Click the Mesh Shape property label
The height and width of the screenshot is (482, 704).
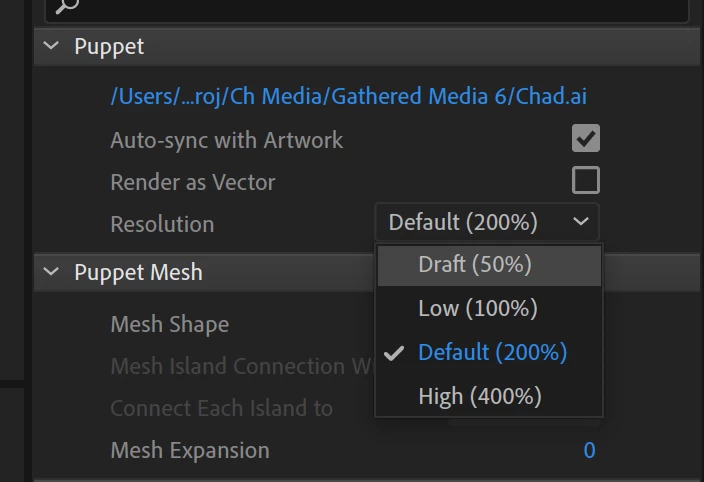point(170,324)
